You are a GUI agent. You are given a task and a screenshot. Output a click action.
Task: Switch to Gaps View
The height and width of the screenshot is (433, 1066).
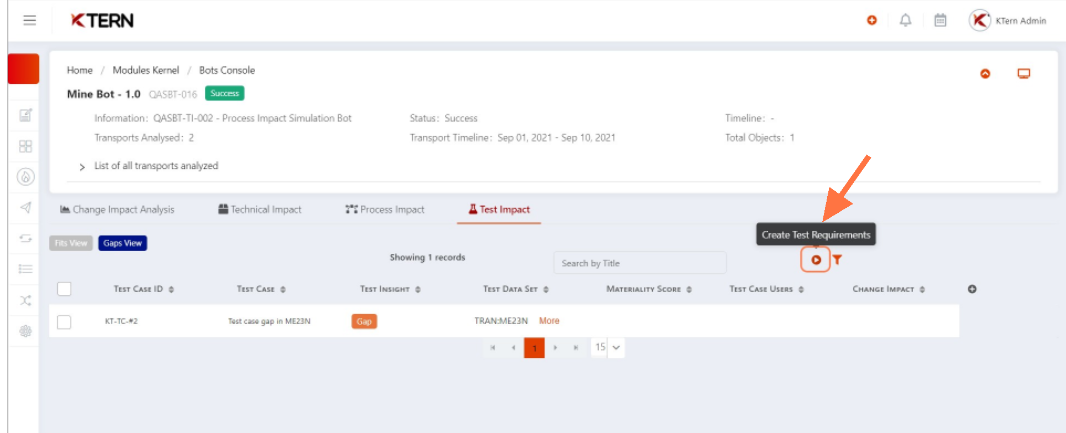122,243
